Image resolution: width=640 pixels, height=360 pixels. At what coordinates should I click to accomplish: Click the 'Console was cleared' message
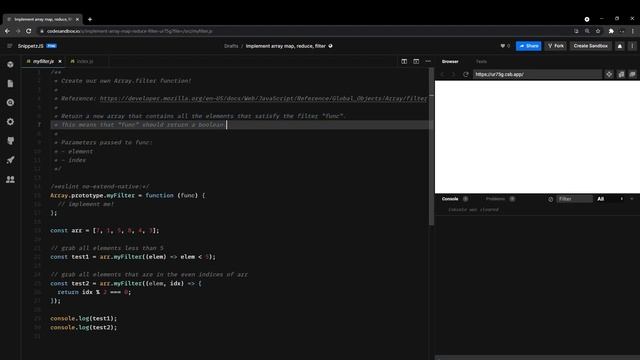(473, 210)
